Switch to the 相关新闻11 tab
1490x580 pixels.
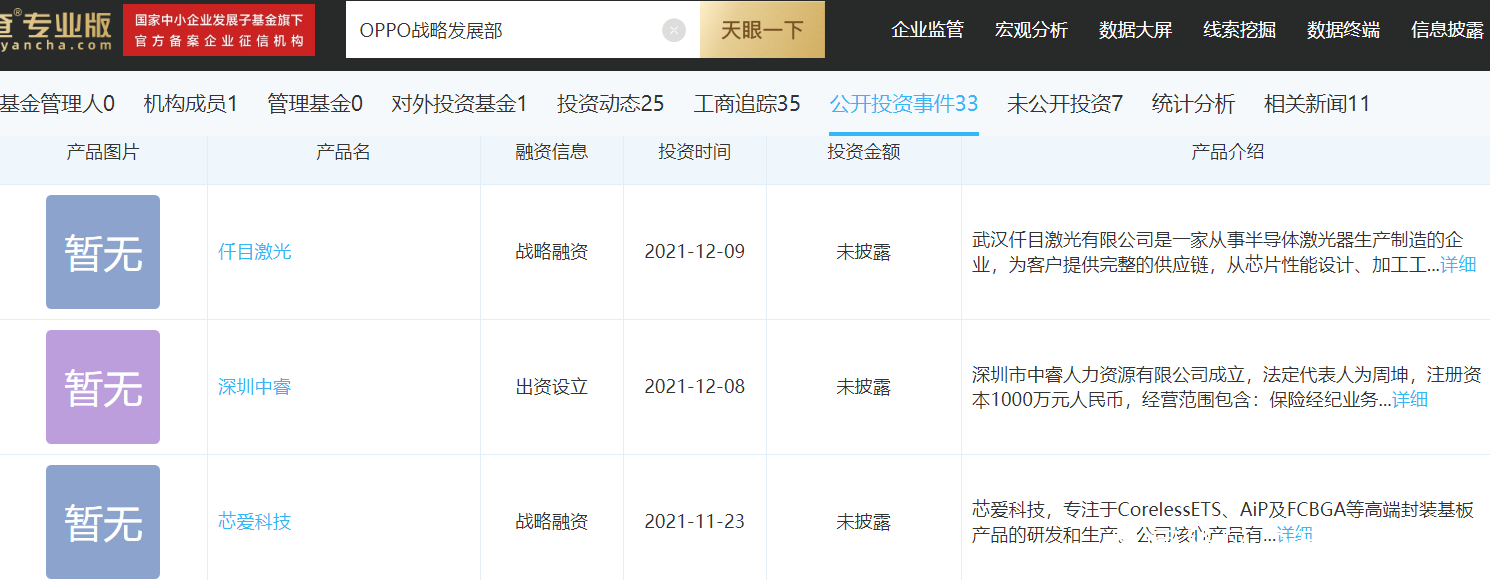pyautogui.click(x=1317, y=103)
